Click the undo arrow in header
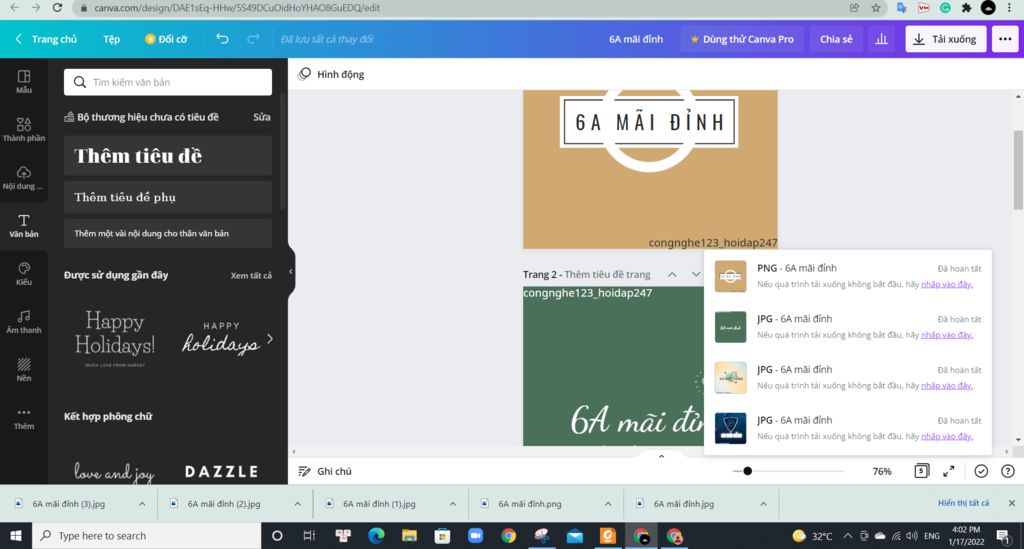 pos(222,39)
